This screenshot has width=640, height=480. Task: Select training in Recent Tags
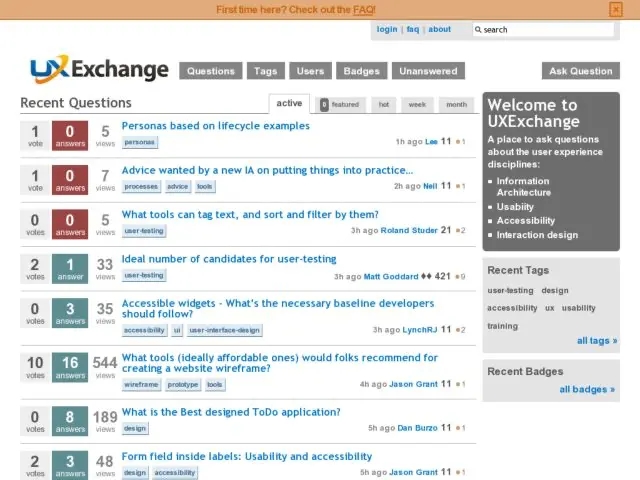coord(502,326)
